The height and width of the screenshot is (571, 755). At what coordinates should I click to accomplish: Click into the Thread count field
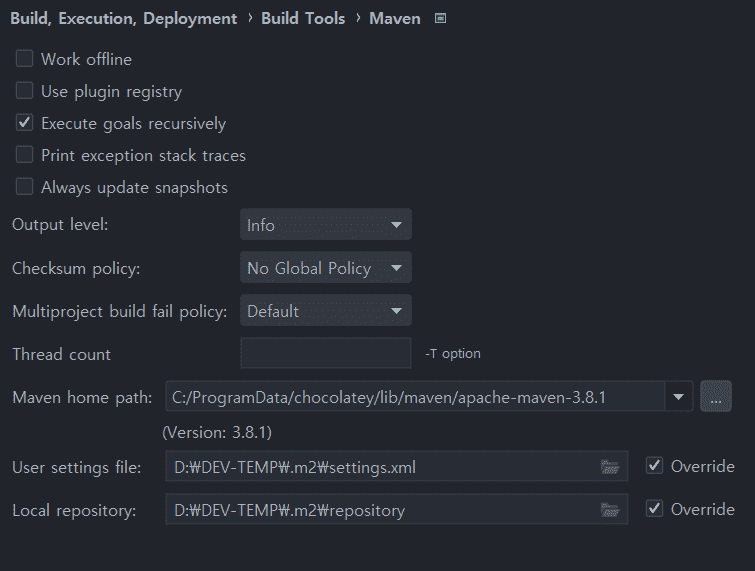click(x=325, y=353)
